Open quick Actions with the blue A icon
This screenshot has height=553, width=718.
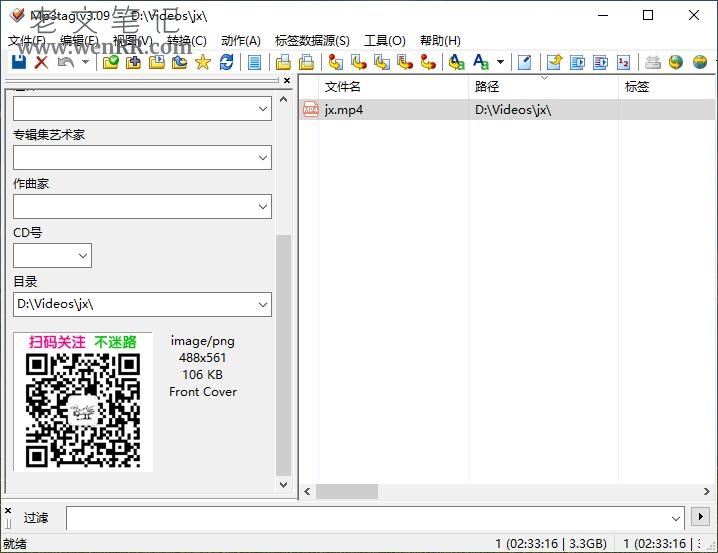click(x=481, y=62)
